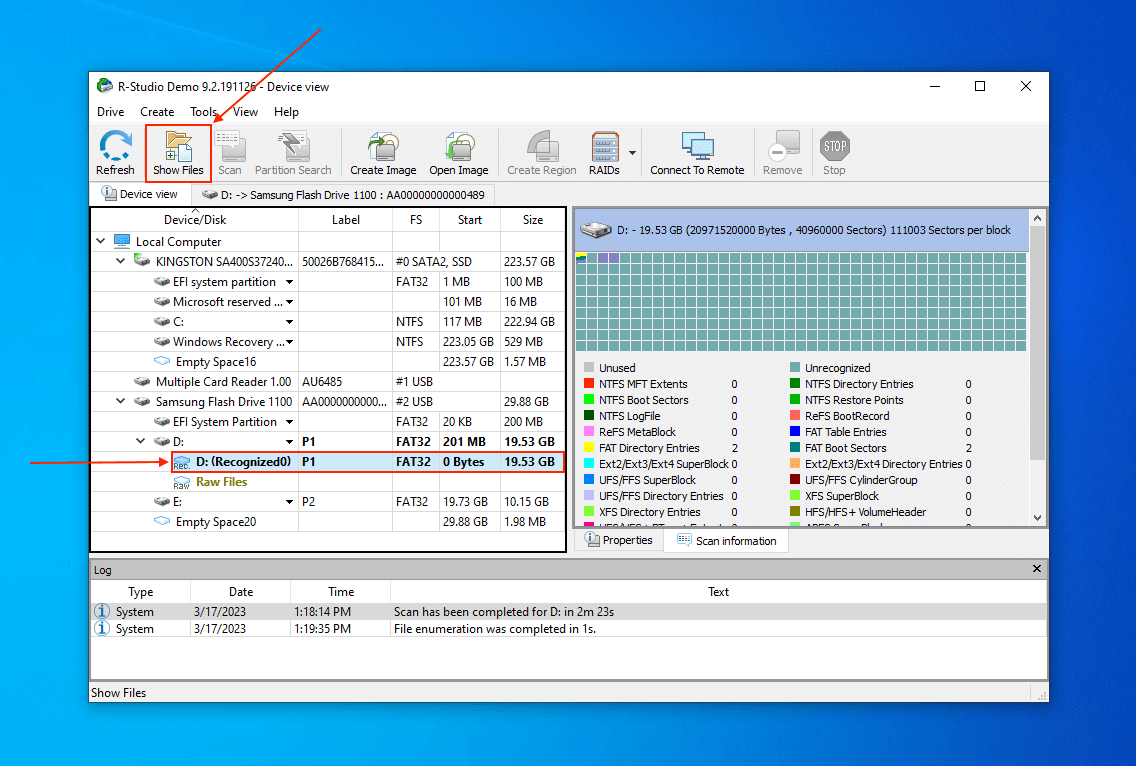Switch to the Properties tab
The image size is (1136, 766).
619,541
